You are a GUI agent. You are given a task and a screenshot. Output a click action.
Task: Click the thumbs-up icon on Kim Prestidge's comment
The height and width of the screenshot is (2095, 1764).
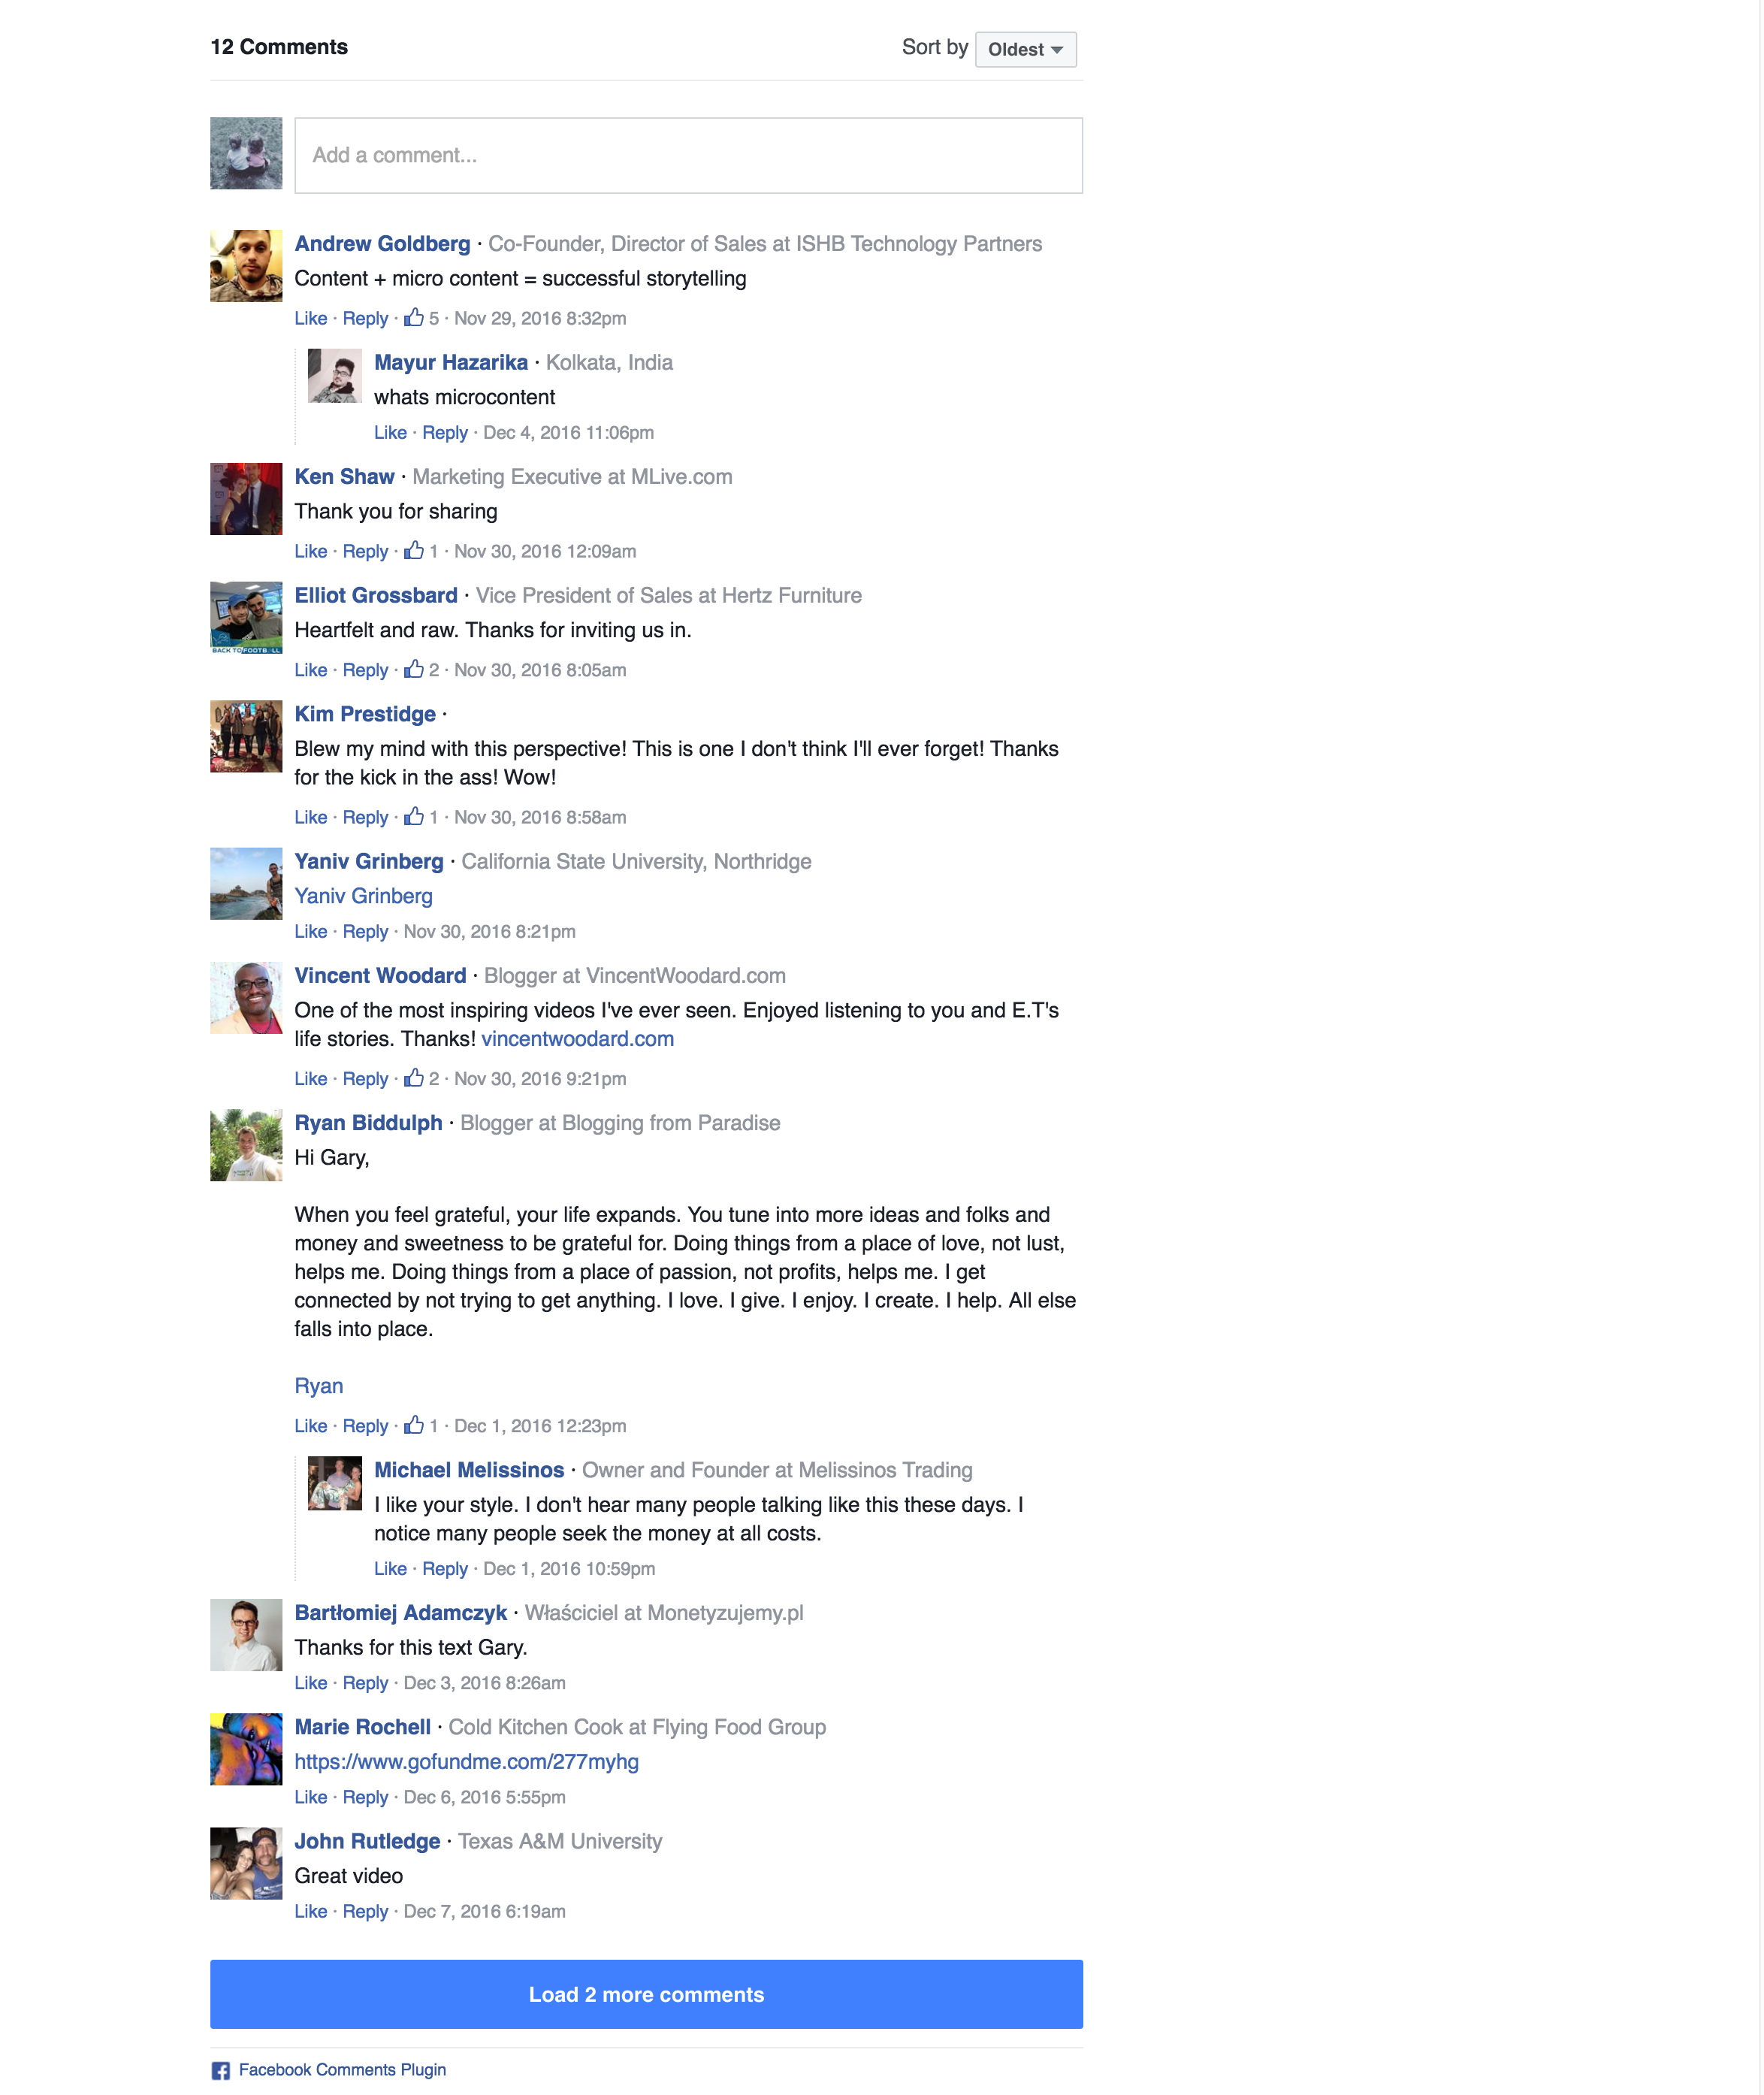(x=413, y=816)
